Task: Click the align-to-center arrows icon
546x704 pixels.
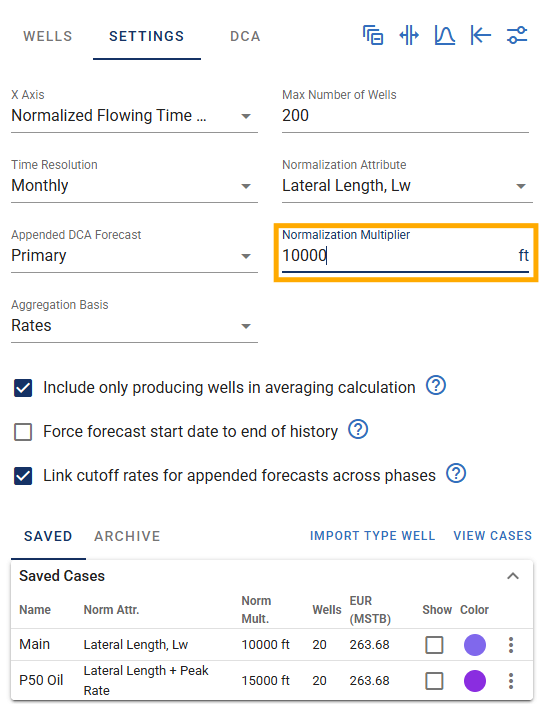Action: point(409,35)
